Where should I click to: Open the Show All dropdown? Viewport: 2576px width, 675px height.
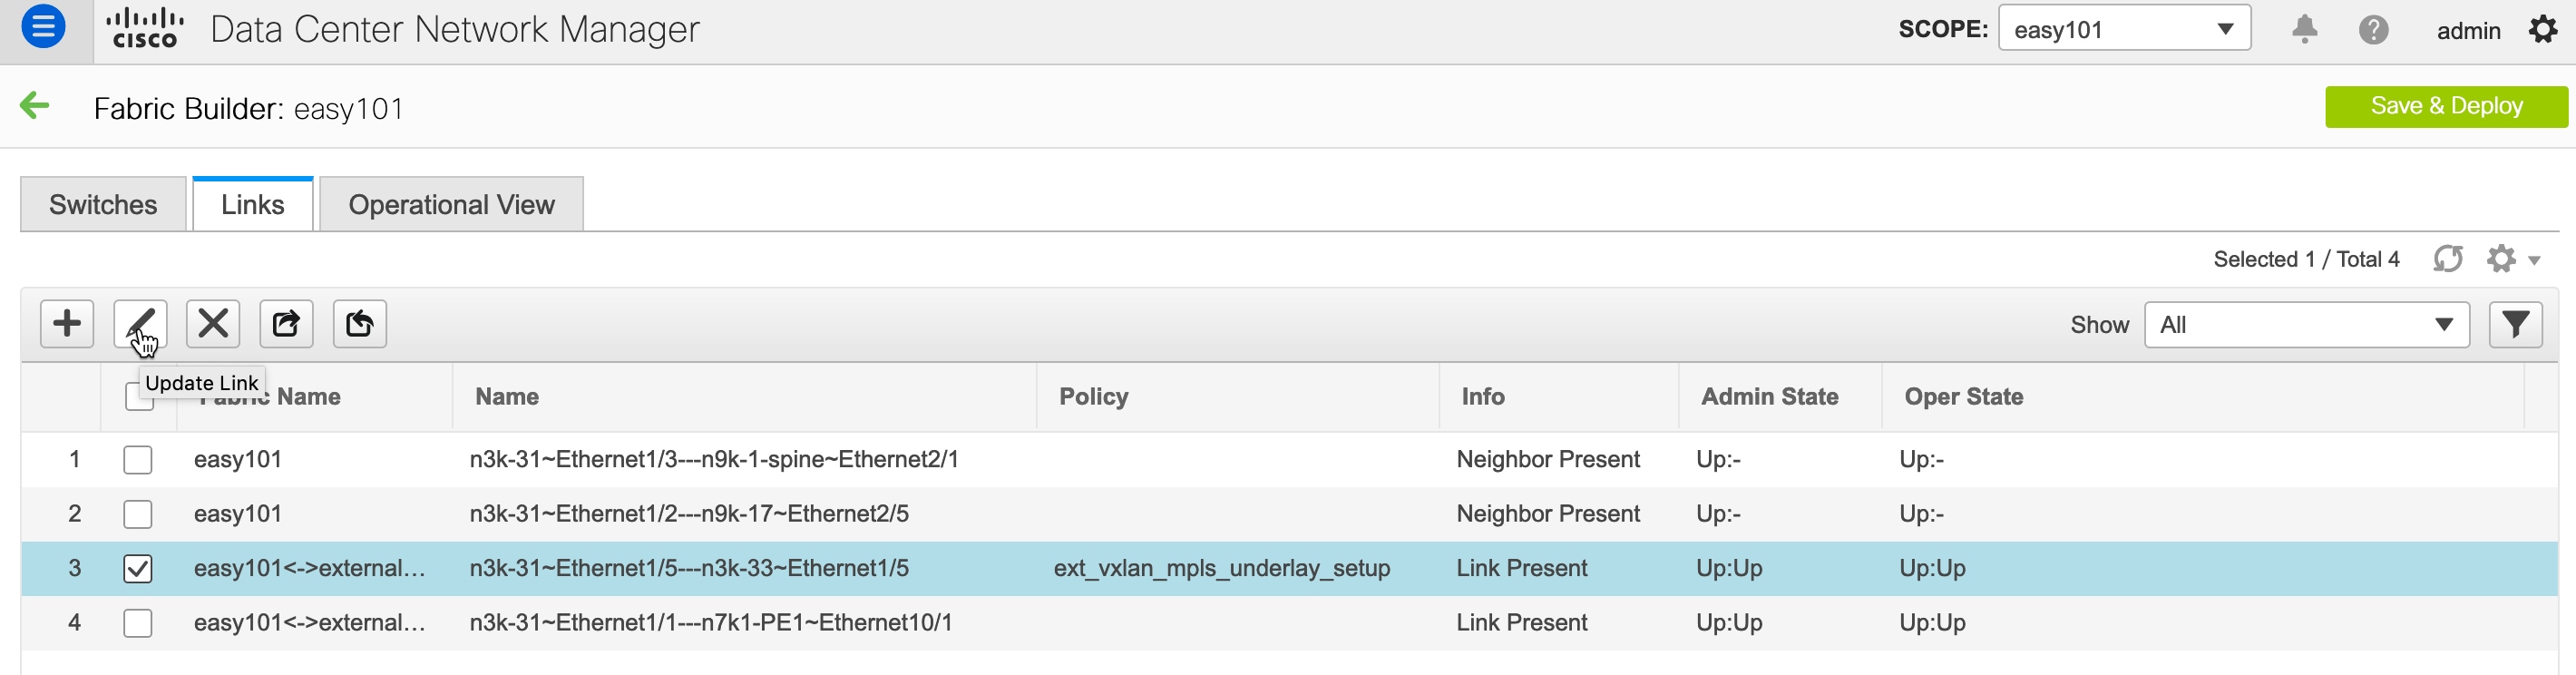[2306, 325]
